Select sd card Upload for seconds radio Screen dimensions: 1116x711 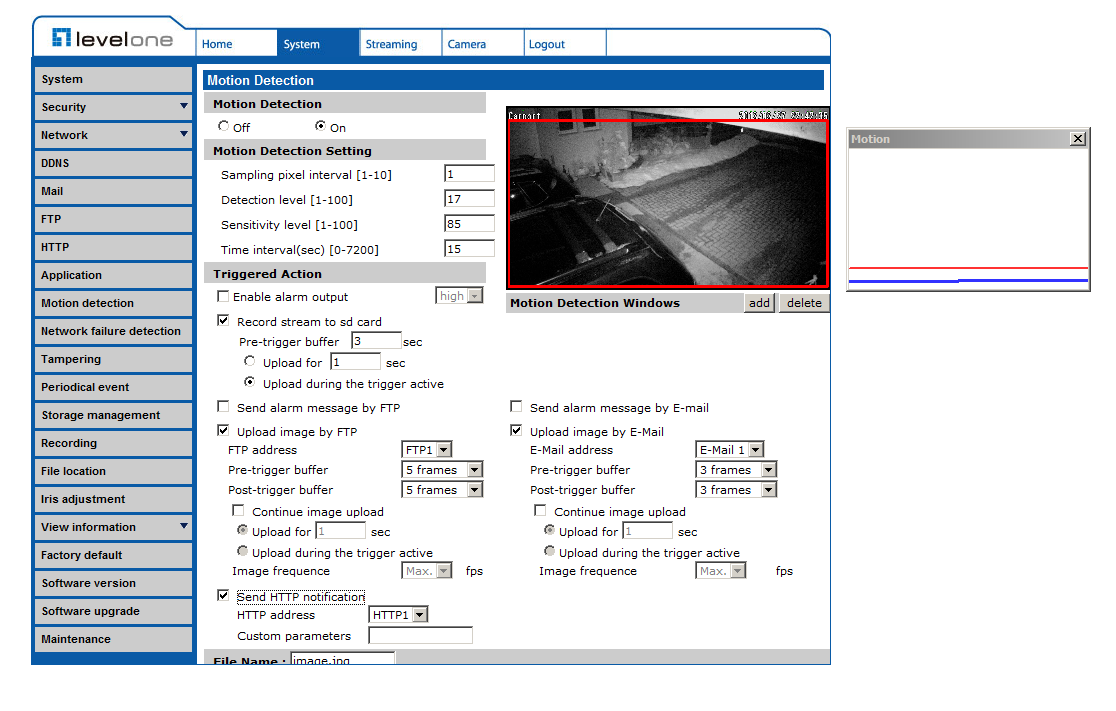tap(249, 362)
